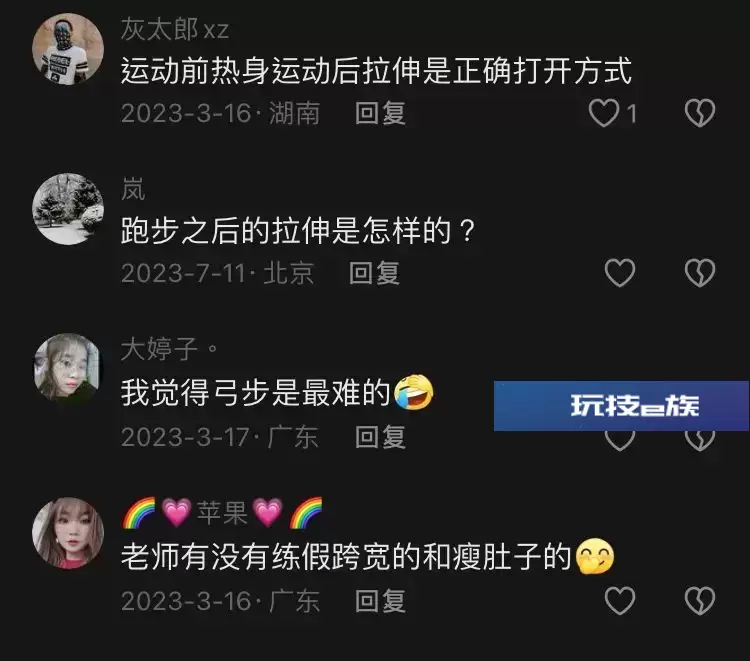Image resolution: width=750 pixels, height=661 pixels.
Task: Like 岚's comment about running stretches
Action: point(620,273)
